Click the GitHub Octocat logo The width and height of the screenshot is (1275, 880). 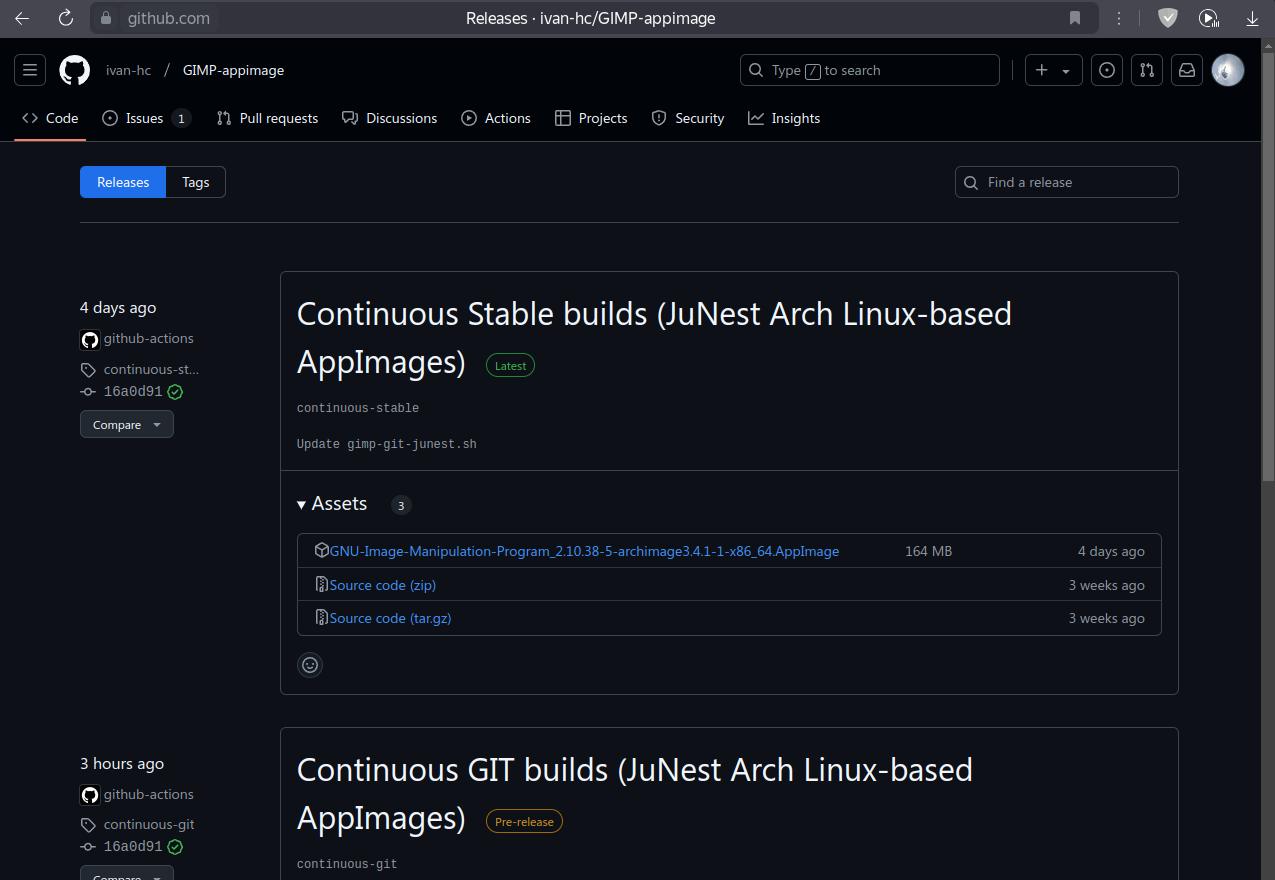[x=75, y=70]
